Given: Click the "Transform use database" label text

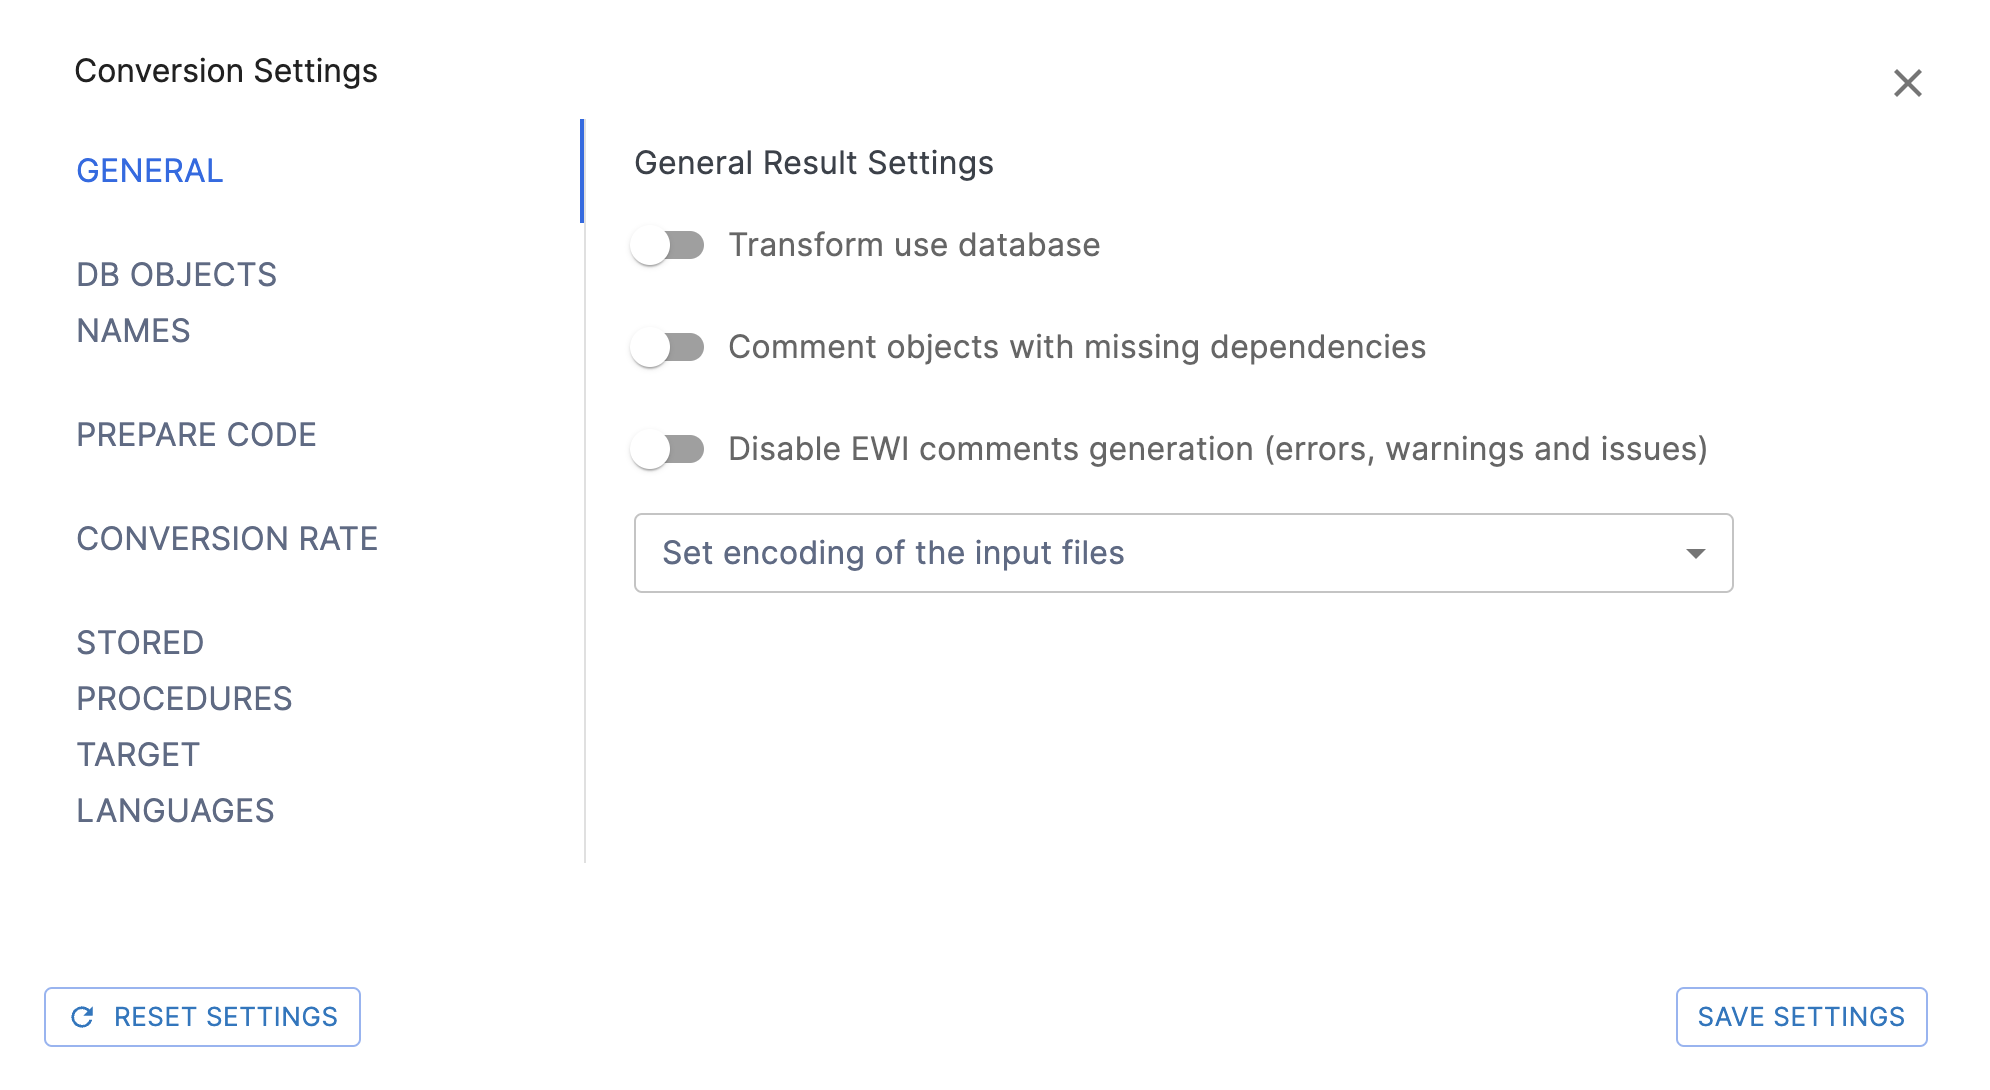Looking at the screenshot, I should pos(914,245).
